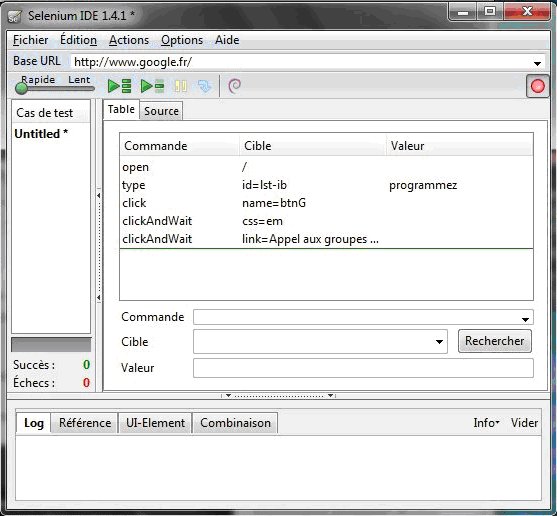Click the Commande column header
The height and width of the screenshot is (516, 557).
179,146
